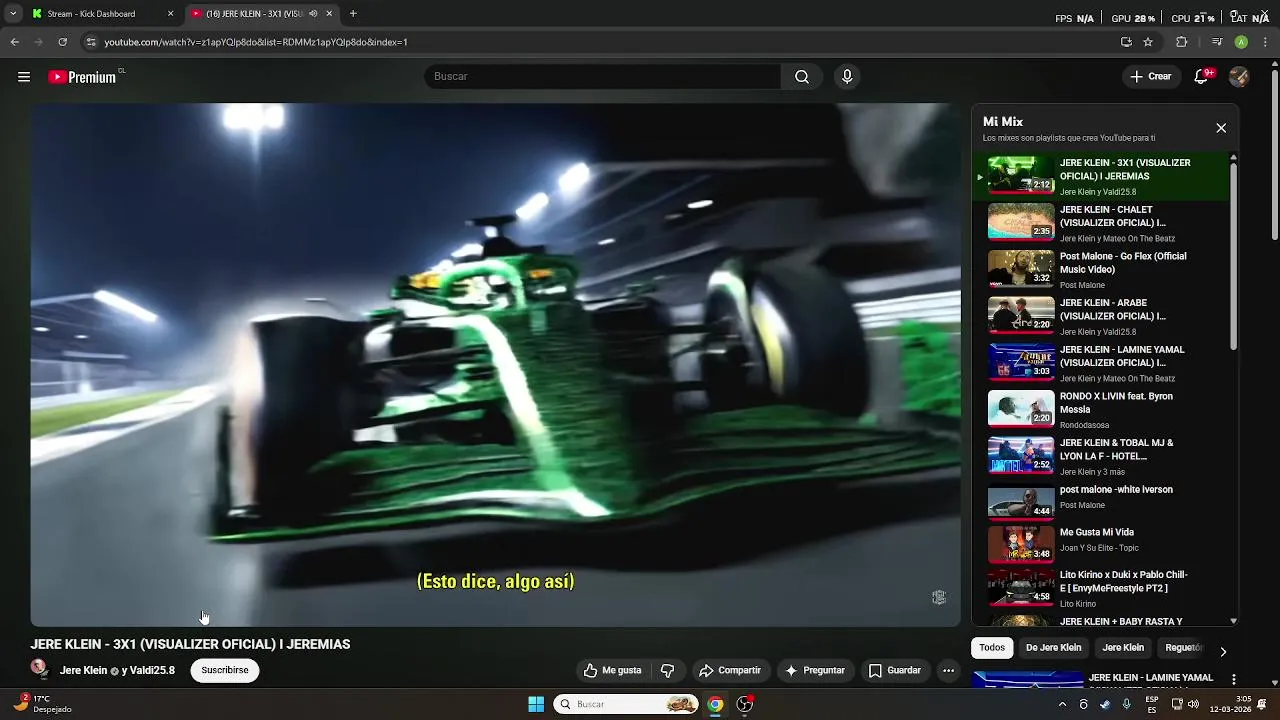
Task: Install app icon in address bar
Action: (x=1126, y=42)
